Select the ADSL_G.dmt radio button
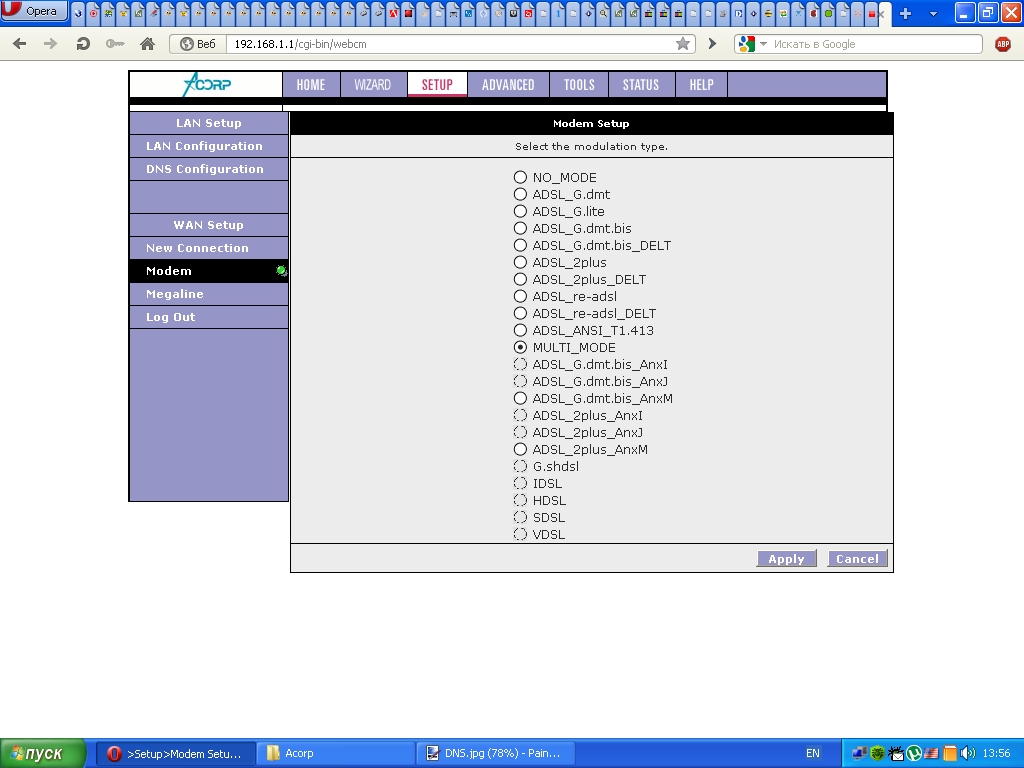This screenshot has width=1024, height=768. [x=520, y=195]
